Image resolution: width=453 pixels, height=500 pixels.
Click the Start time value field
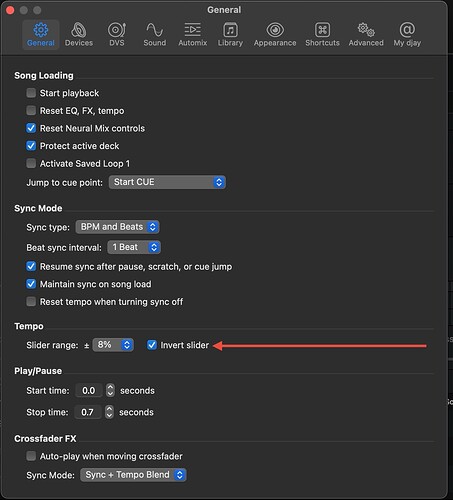(x=89, y=390)
